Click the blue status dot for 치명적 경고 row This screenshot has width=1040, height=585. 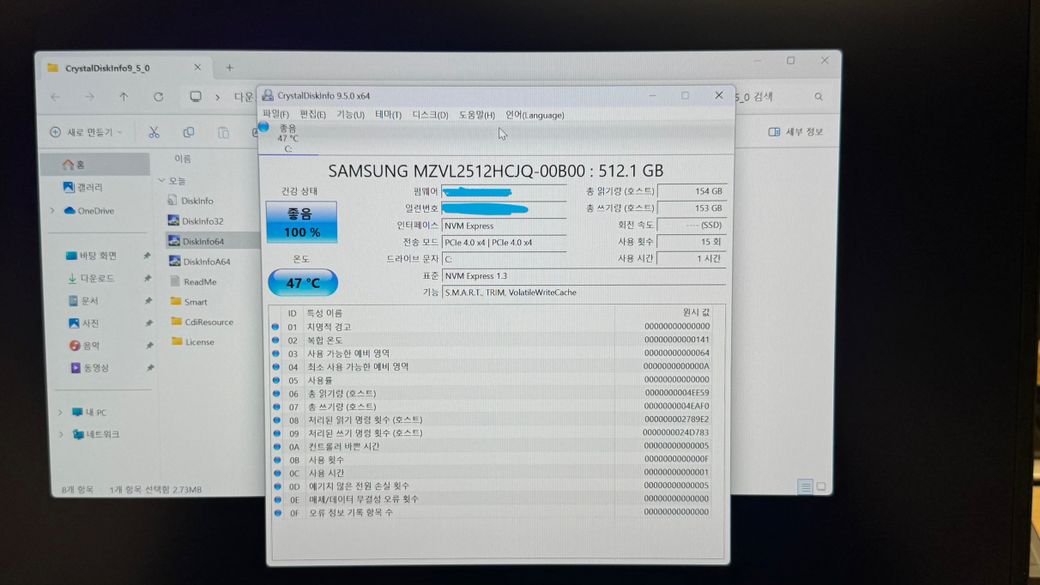coord(275,326)
